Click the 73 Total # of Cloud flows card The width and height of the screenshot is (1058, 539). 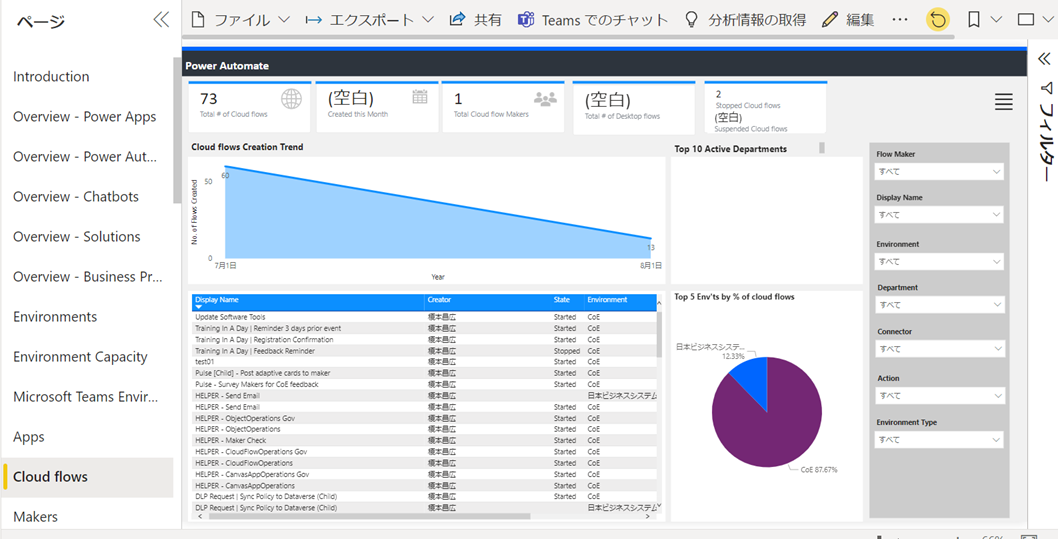coord(249,107)
